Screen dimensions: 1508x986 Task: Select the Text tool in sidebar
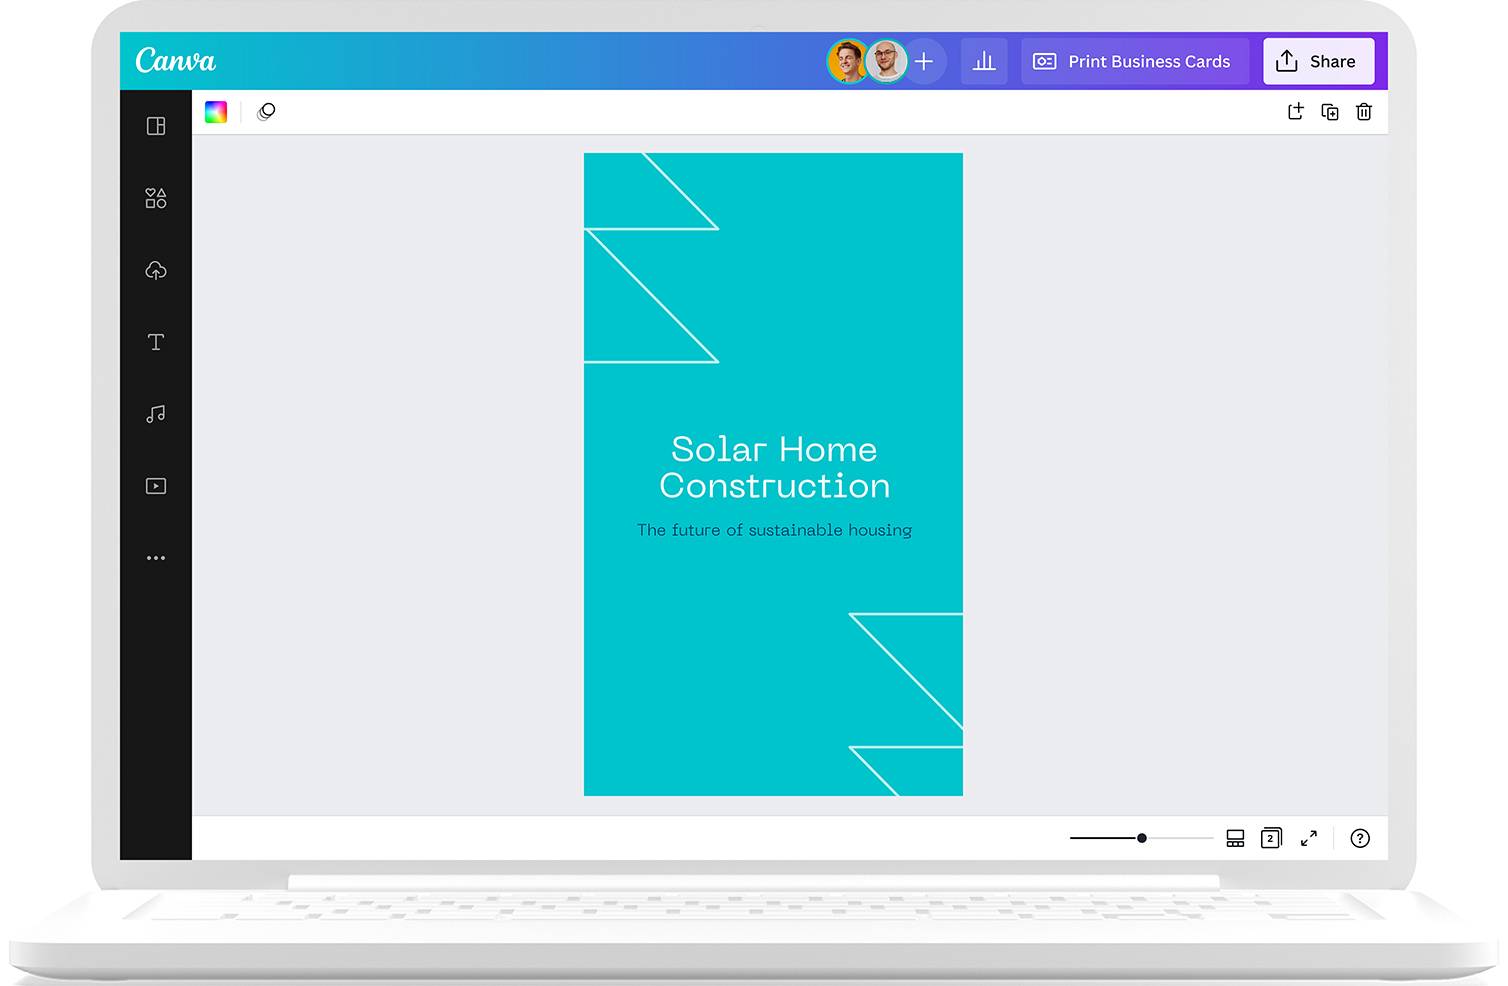[x=156, y=342]
